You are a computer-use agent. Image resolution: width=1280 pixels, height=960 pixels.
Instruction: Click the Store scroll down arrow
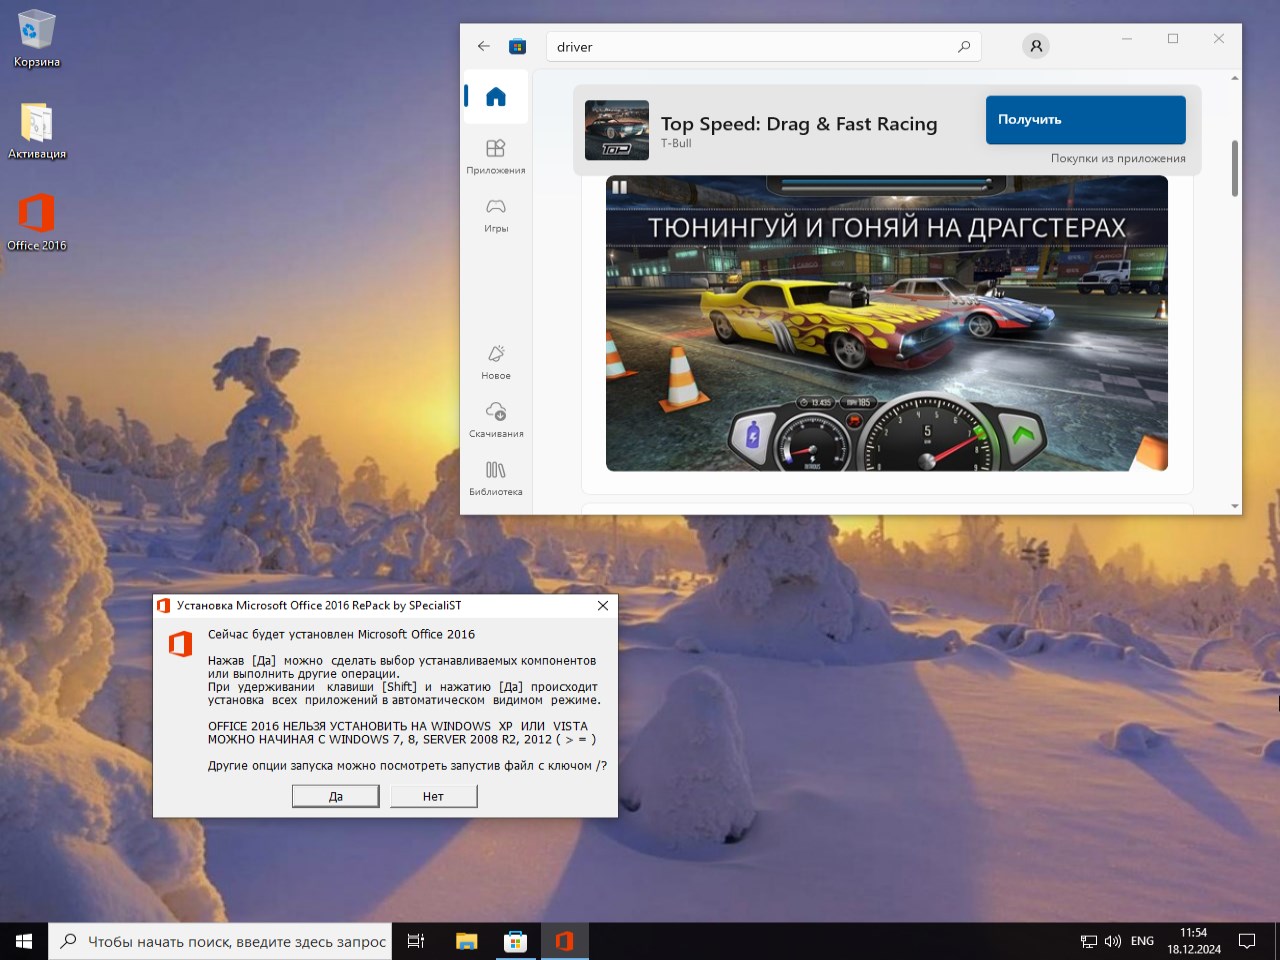1235,507
